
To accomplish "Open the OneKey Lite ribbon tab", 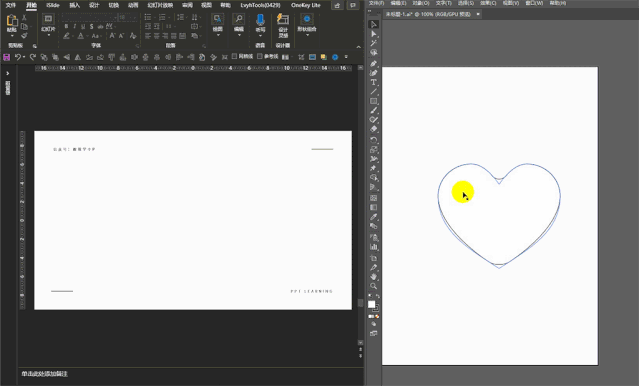I will (306, 5).
